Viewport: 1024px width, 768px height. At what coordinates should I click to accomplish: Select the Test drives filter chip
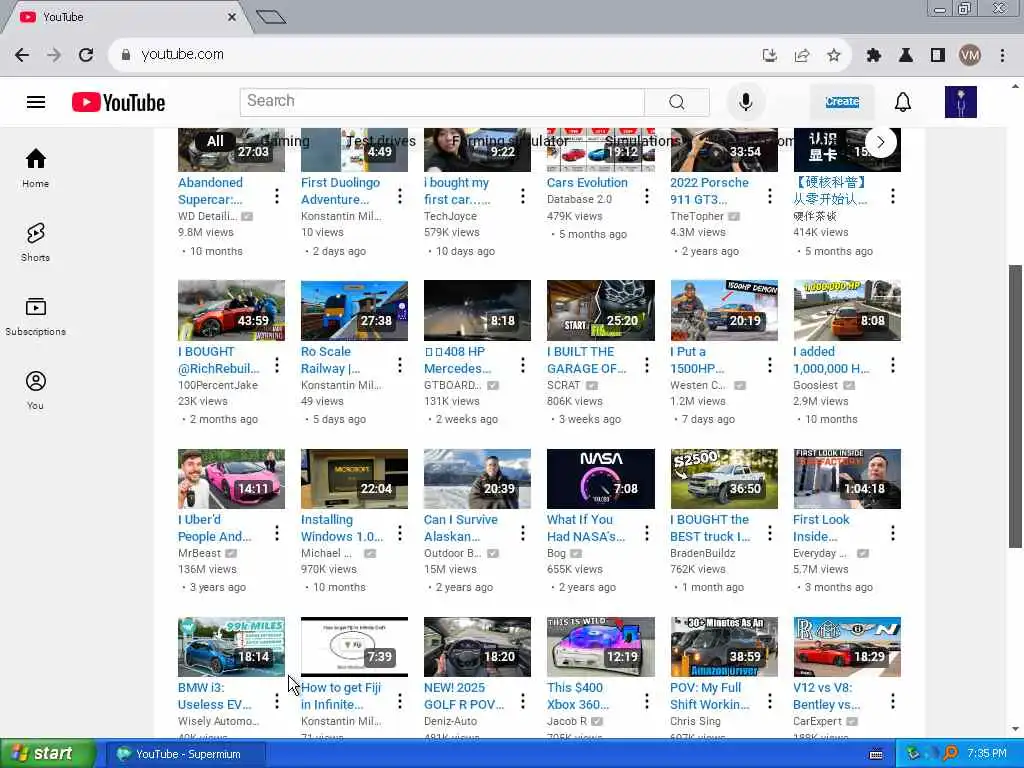[380, 141]
